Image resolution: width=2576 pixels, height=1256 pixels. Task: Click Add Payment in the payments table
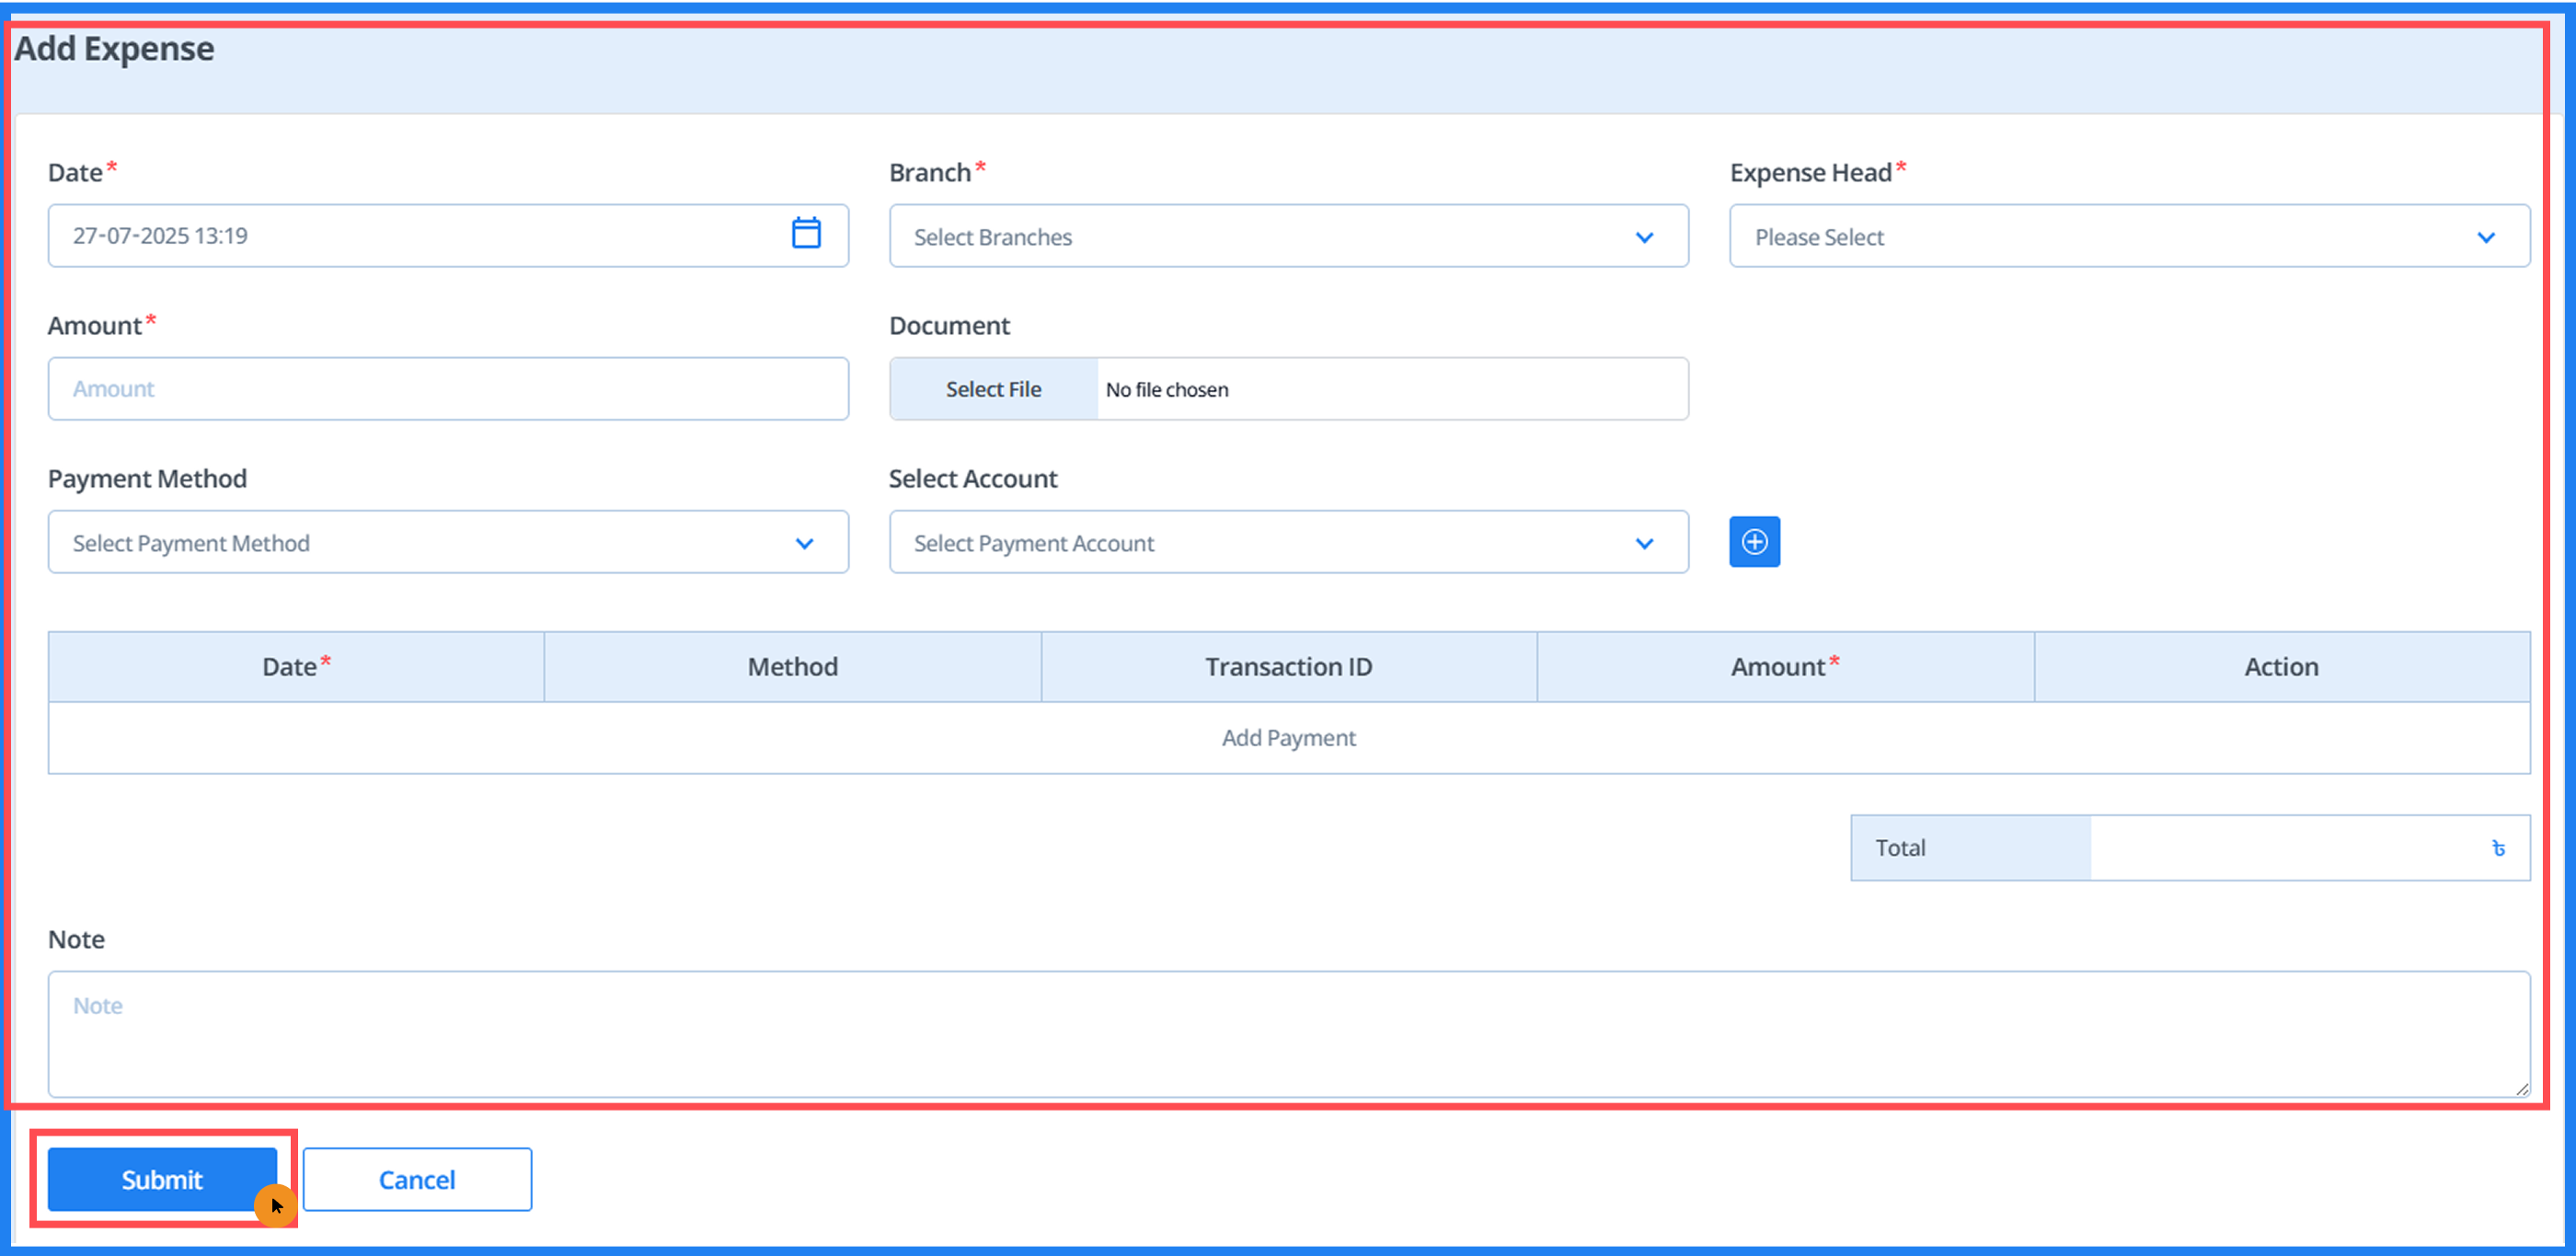[1288, 738]
